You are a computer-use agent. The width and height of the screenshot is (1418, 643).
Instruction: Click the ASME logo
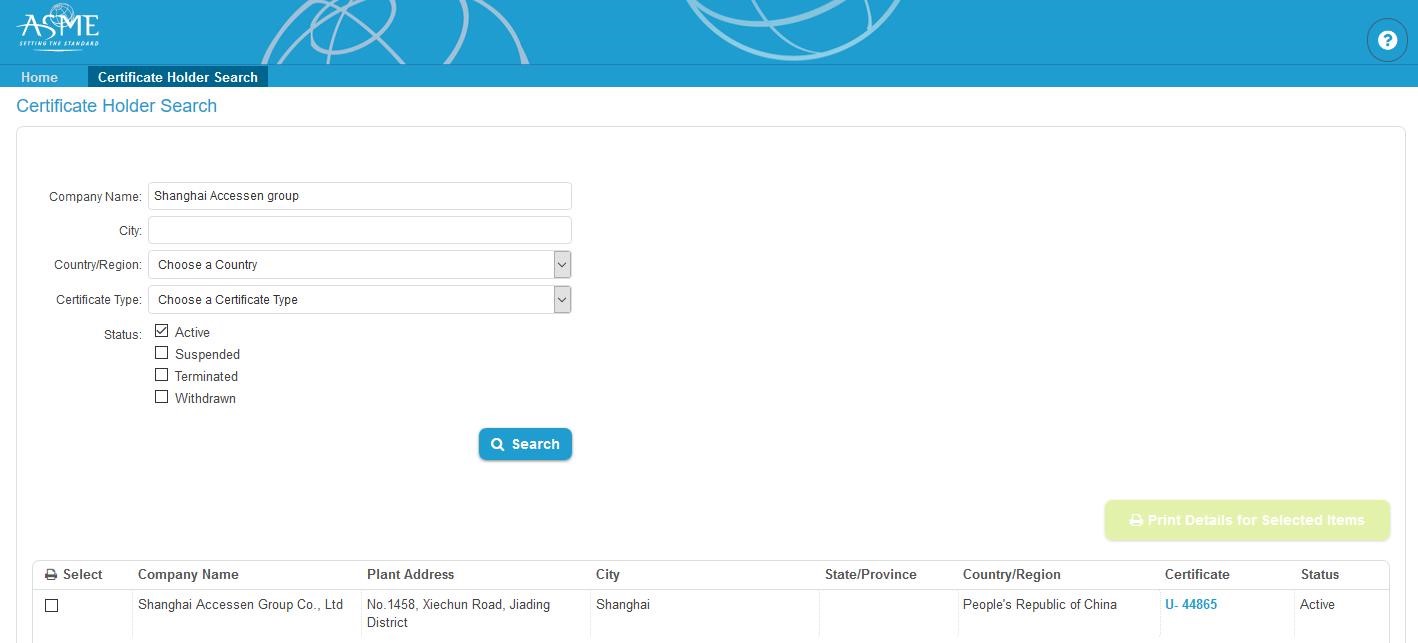coord(58,29)
